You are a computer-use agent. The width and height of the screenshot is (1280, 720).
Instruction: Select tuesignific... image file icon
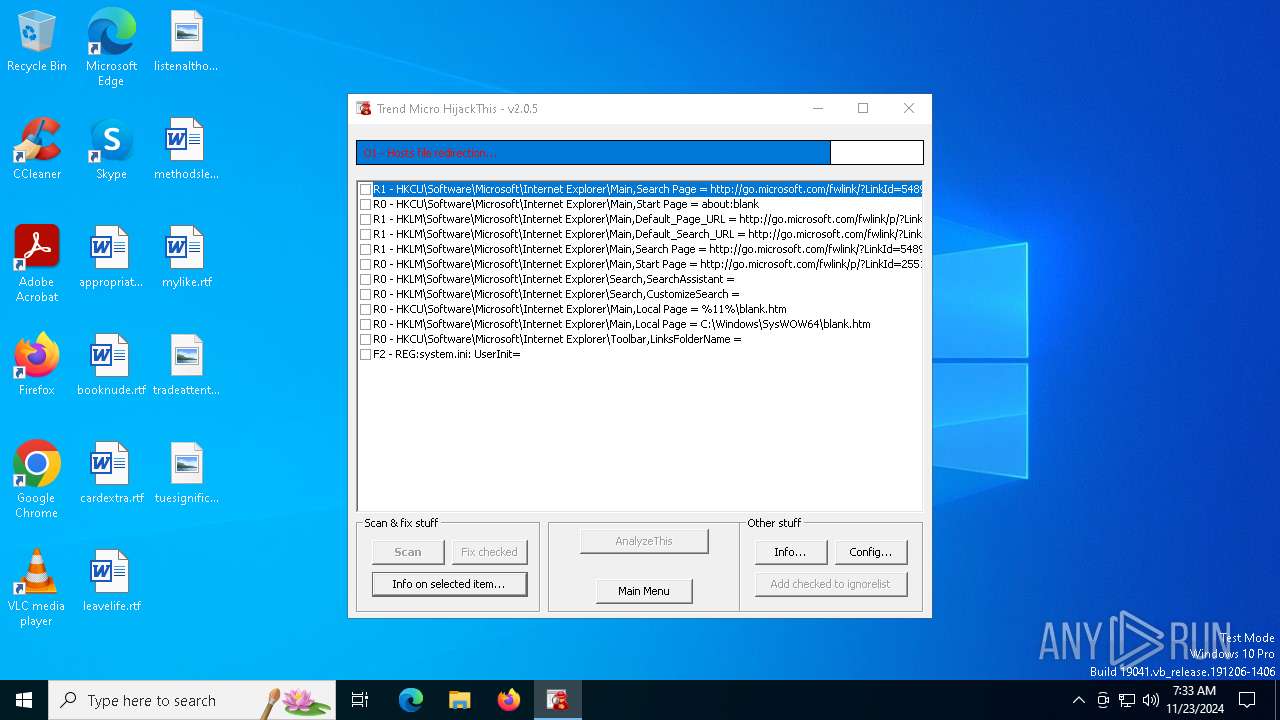tap(186, 474)
